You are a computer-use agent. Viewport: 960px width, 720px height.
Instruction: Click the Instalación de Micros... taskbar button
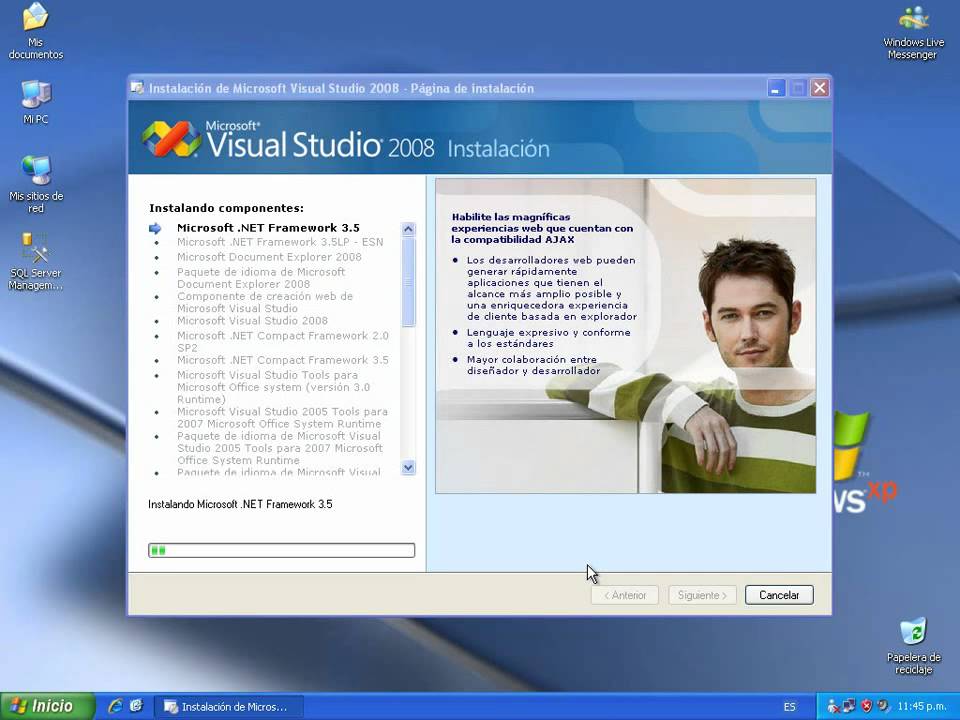tap(228, 707)
